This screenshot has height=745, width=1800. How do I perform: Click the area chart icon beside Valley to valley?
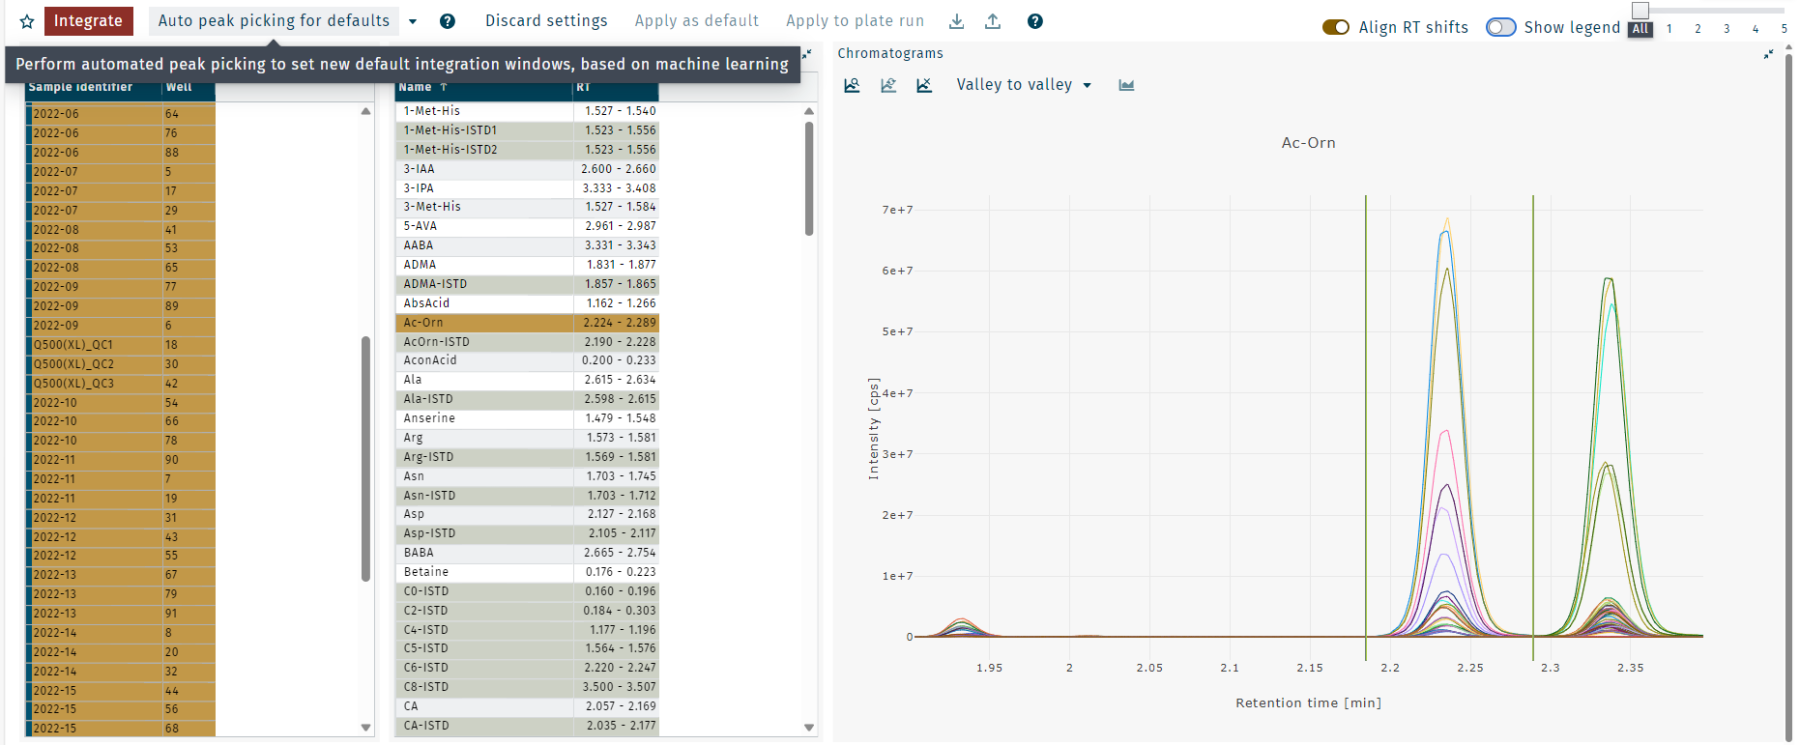point(1126,85)
